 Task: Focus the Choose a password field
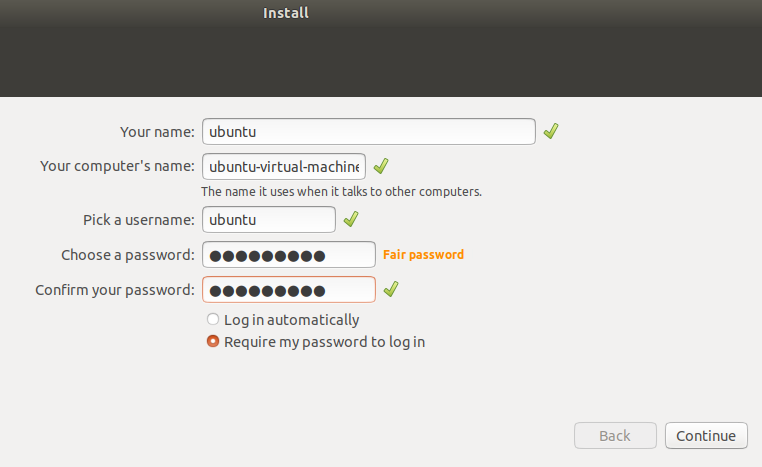(x=289, y=254)
